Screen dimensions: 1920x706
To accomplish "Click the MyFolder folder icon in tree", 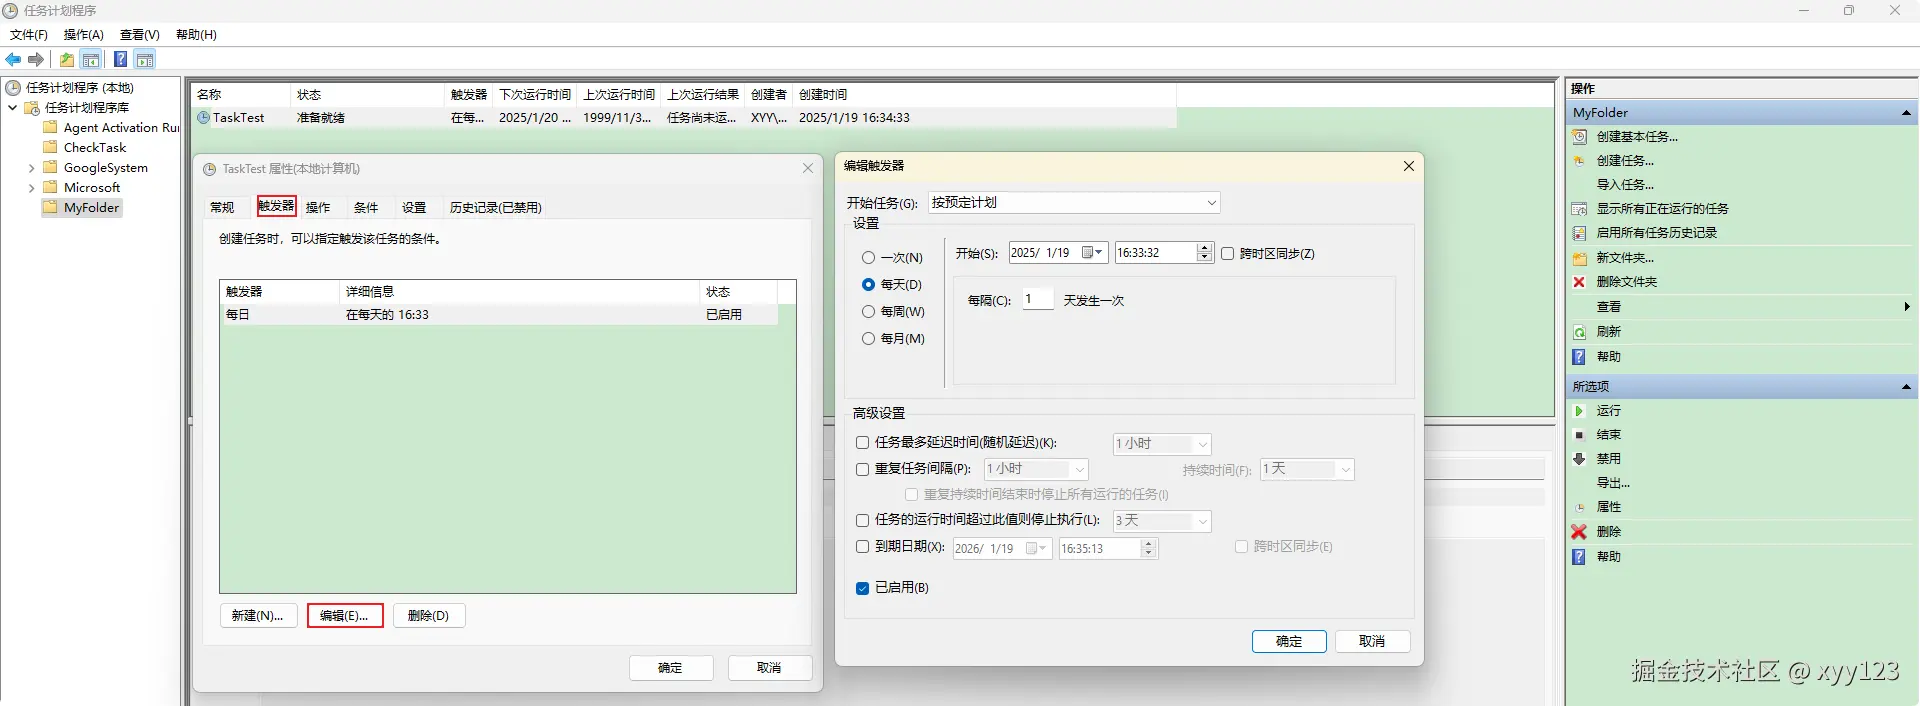I will 51,208.
